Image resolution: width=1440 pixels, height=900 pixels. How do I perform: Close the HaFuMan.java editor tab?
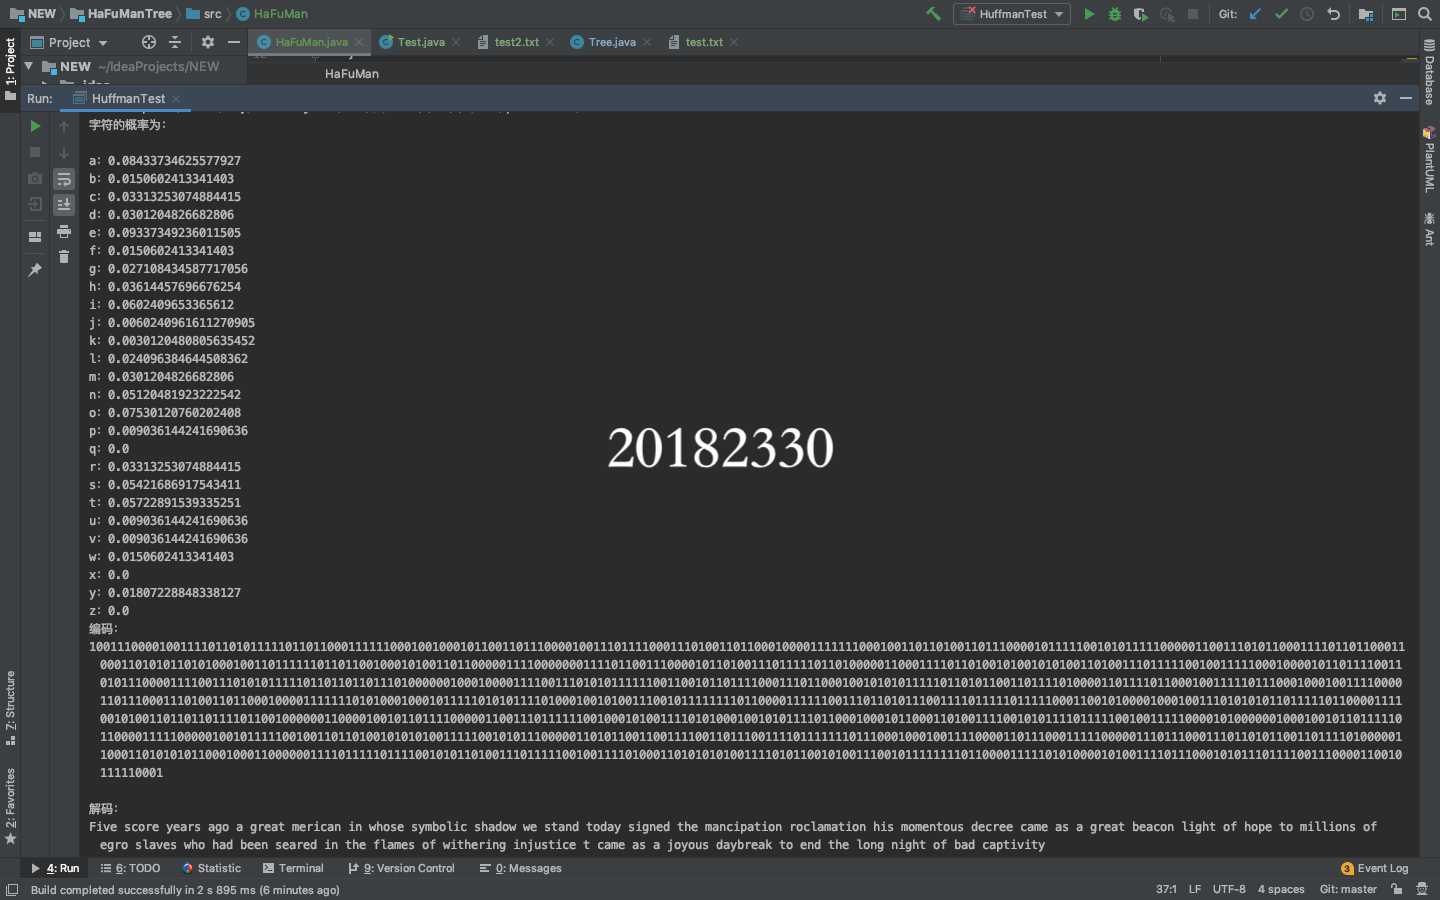(359, 42)
